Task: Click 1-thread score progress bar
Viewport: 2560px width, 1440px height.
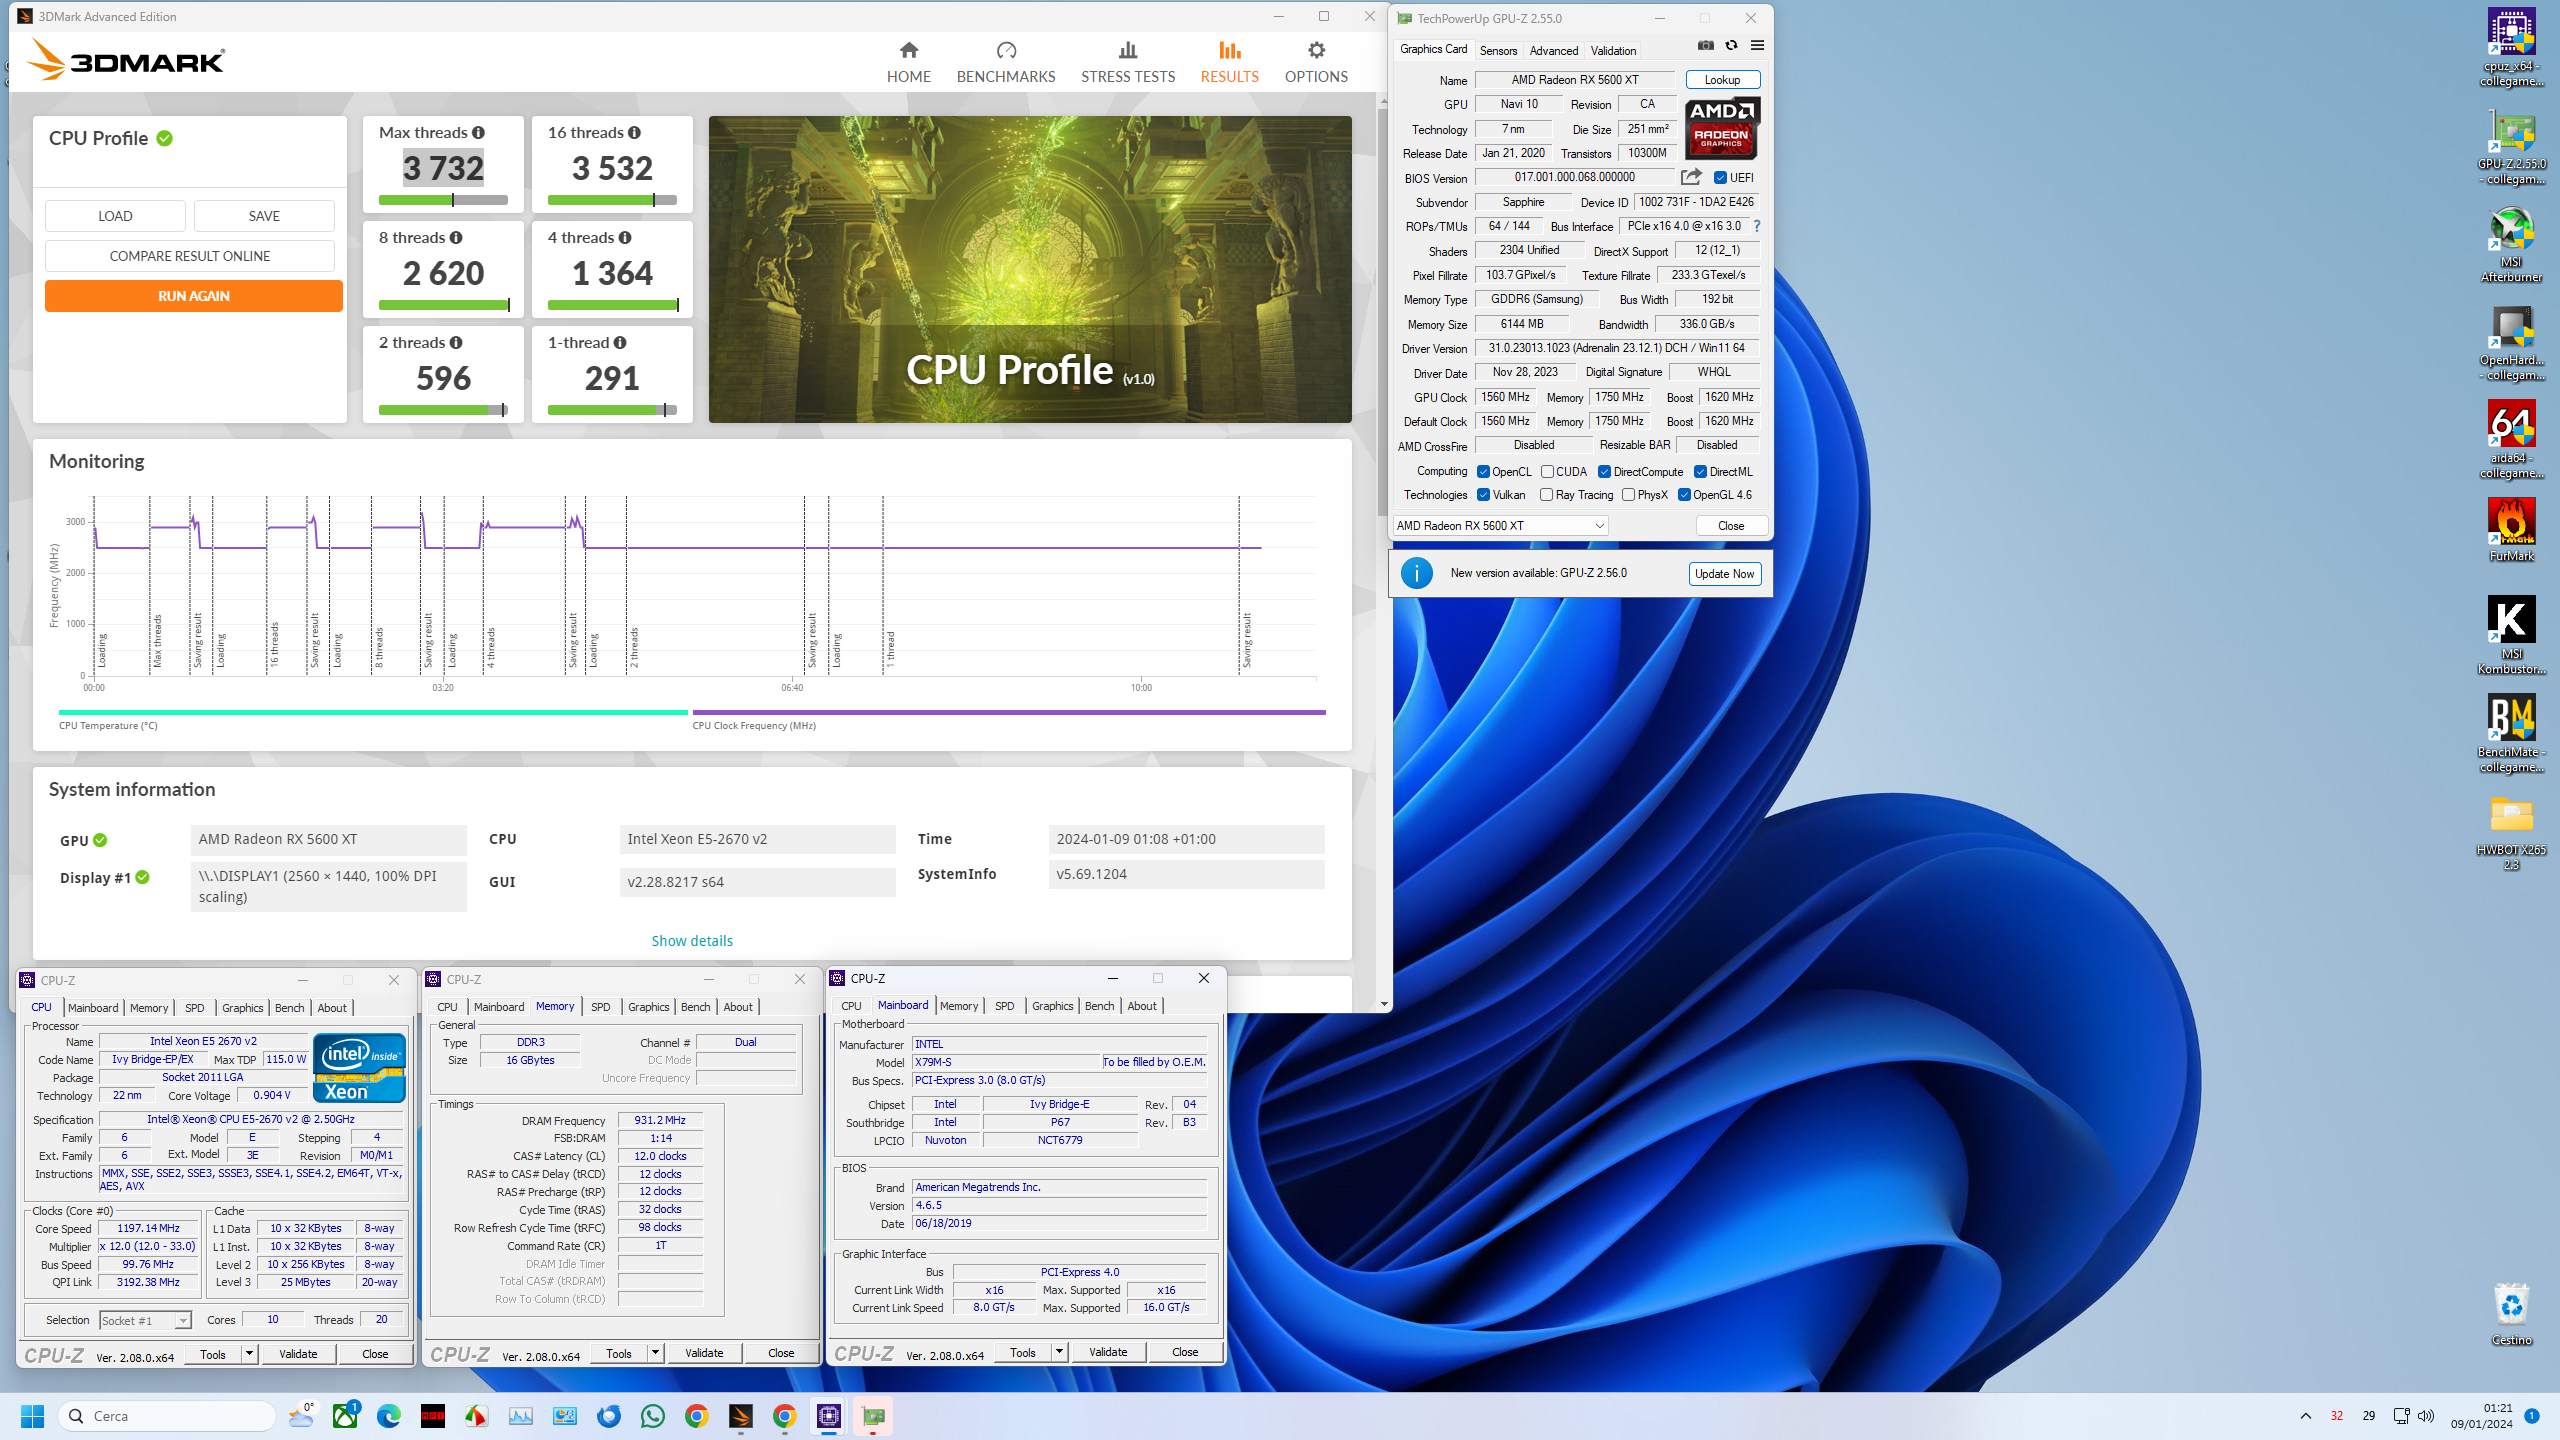Action: point(612,410)
